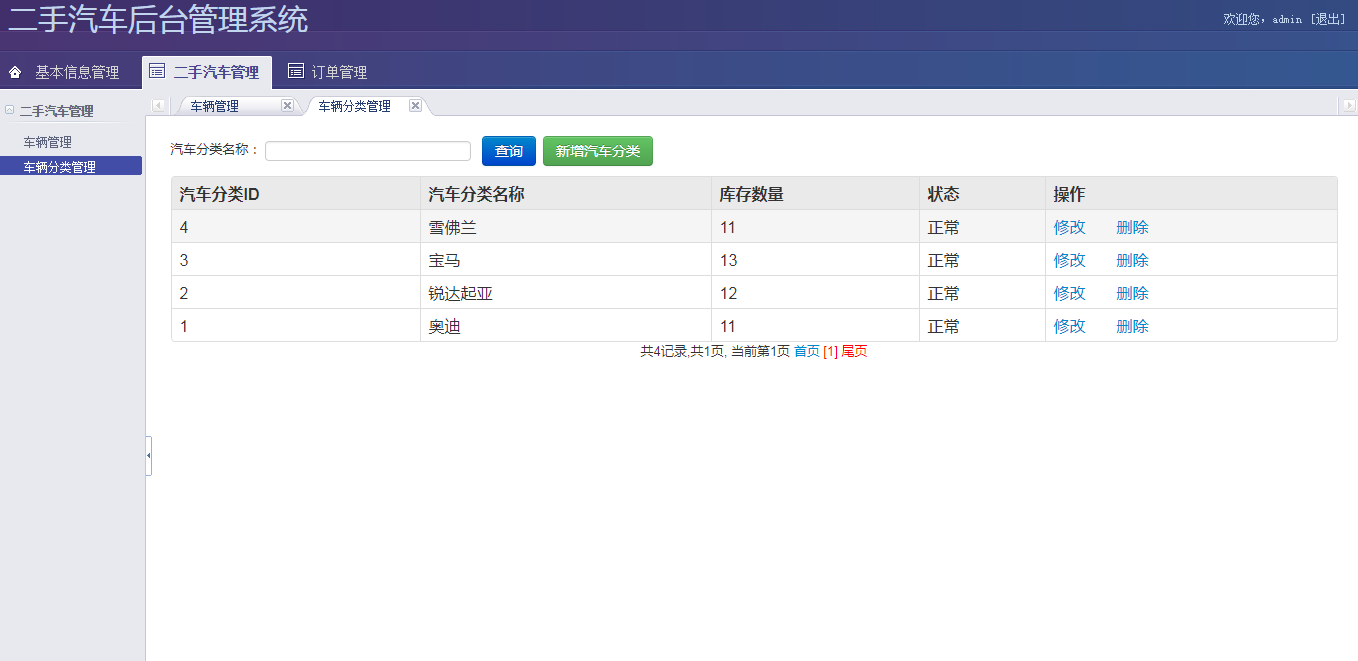Viewport: 1358px width, 661px height.
Task: Focus the 汽车分类名称 input field
Action: [x=368, y=151]
